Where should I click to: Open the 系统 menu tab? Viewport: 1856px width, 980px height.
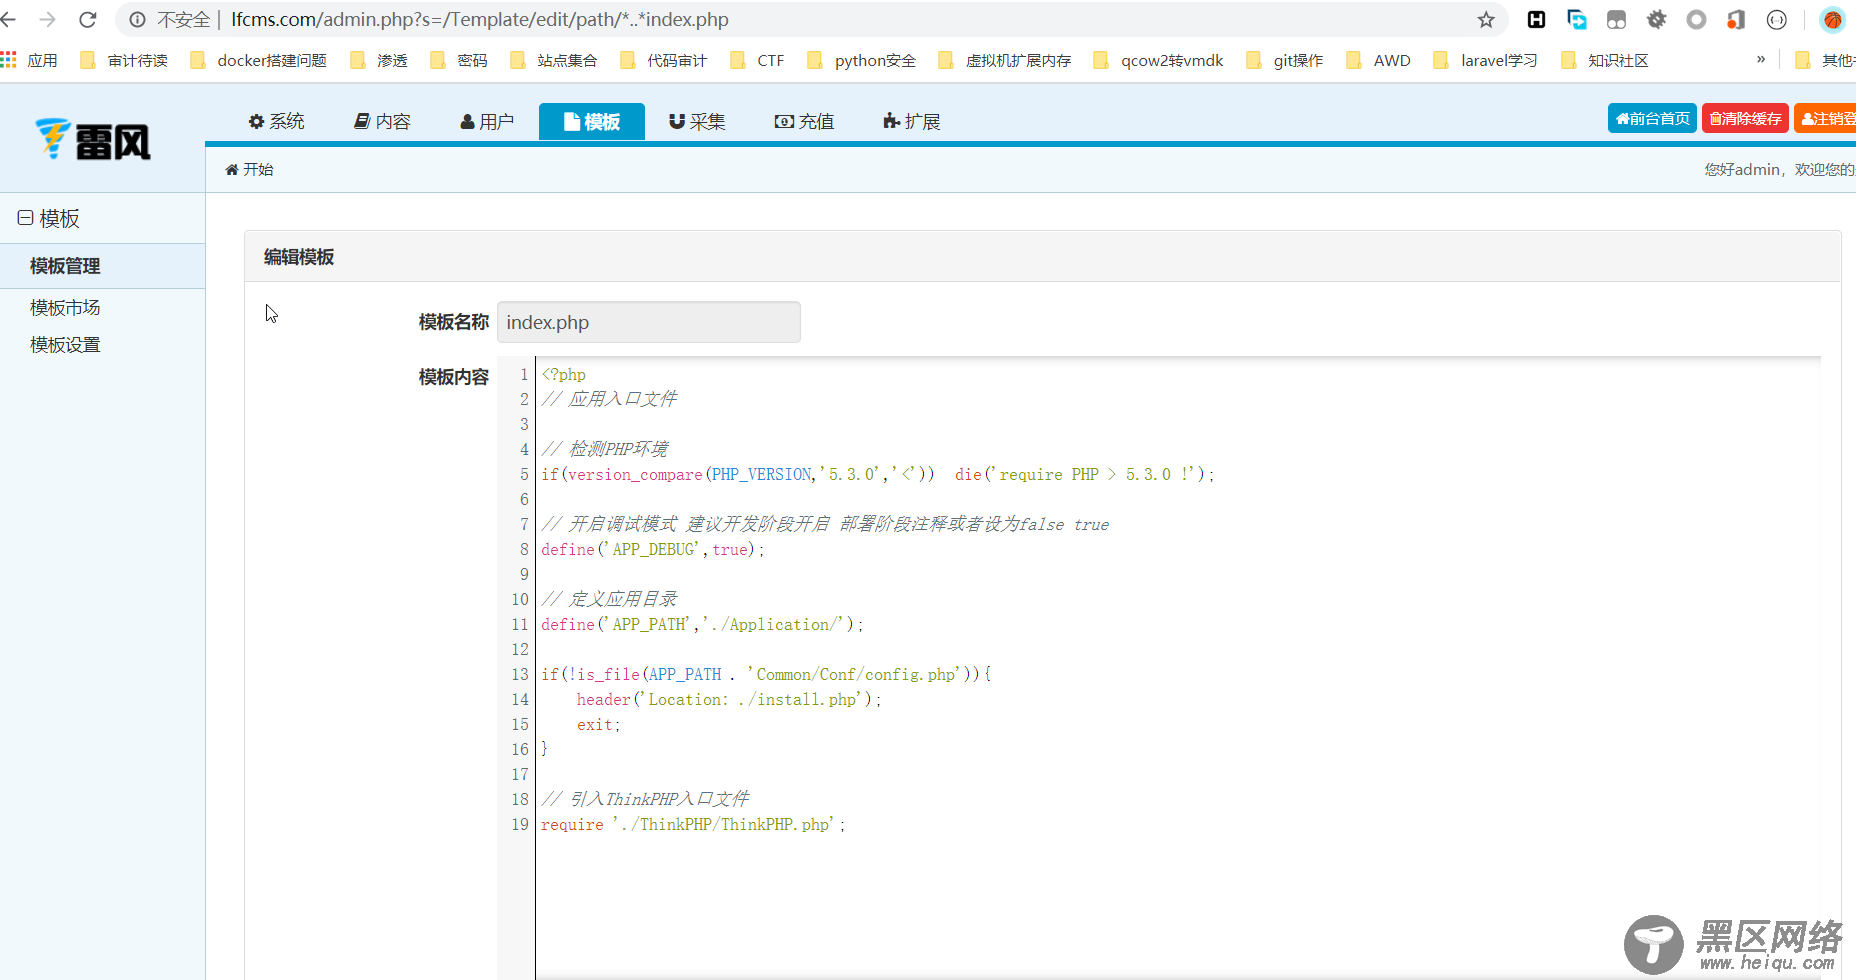tap(276, 121)
